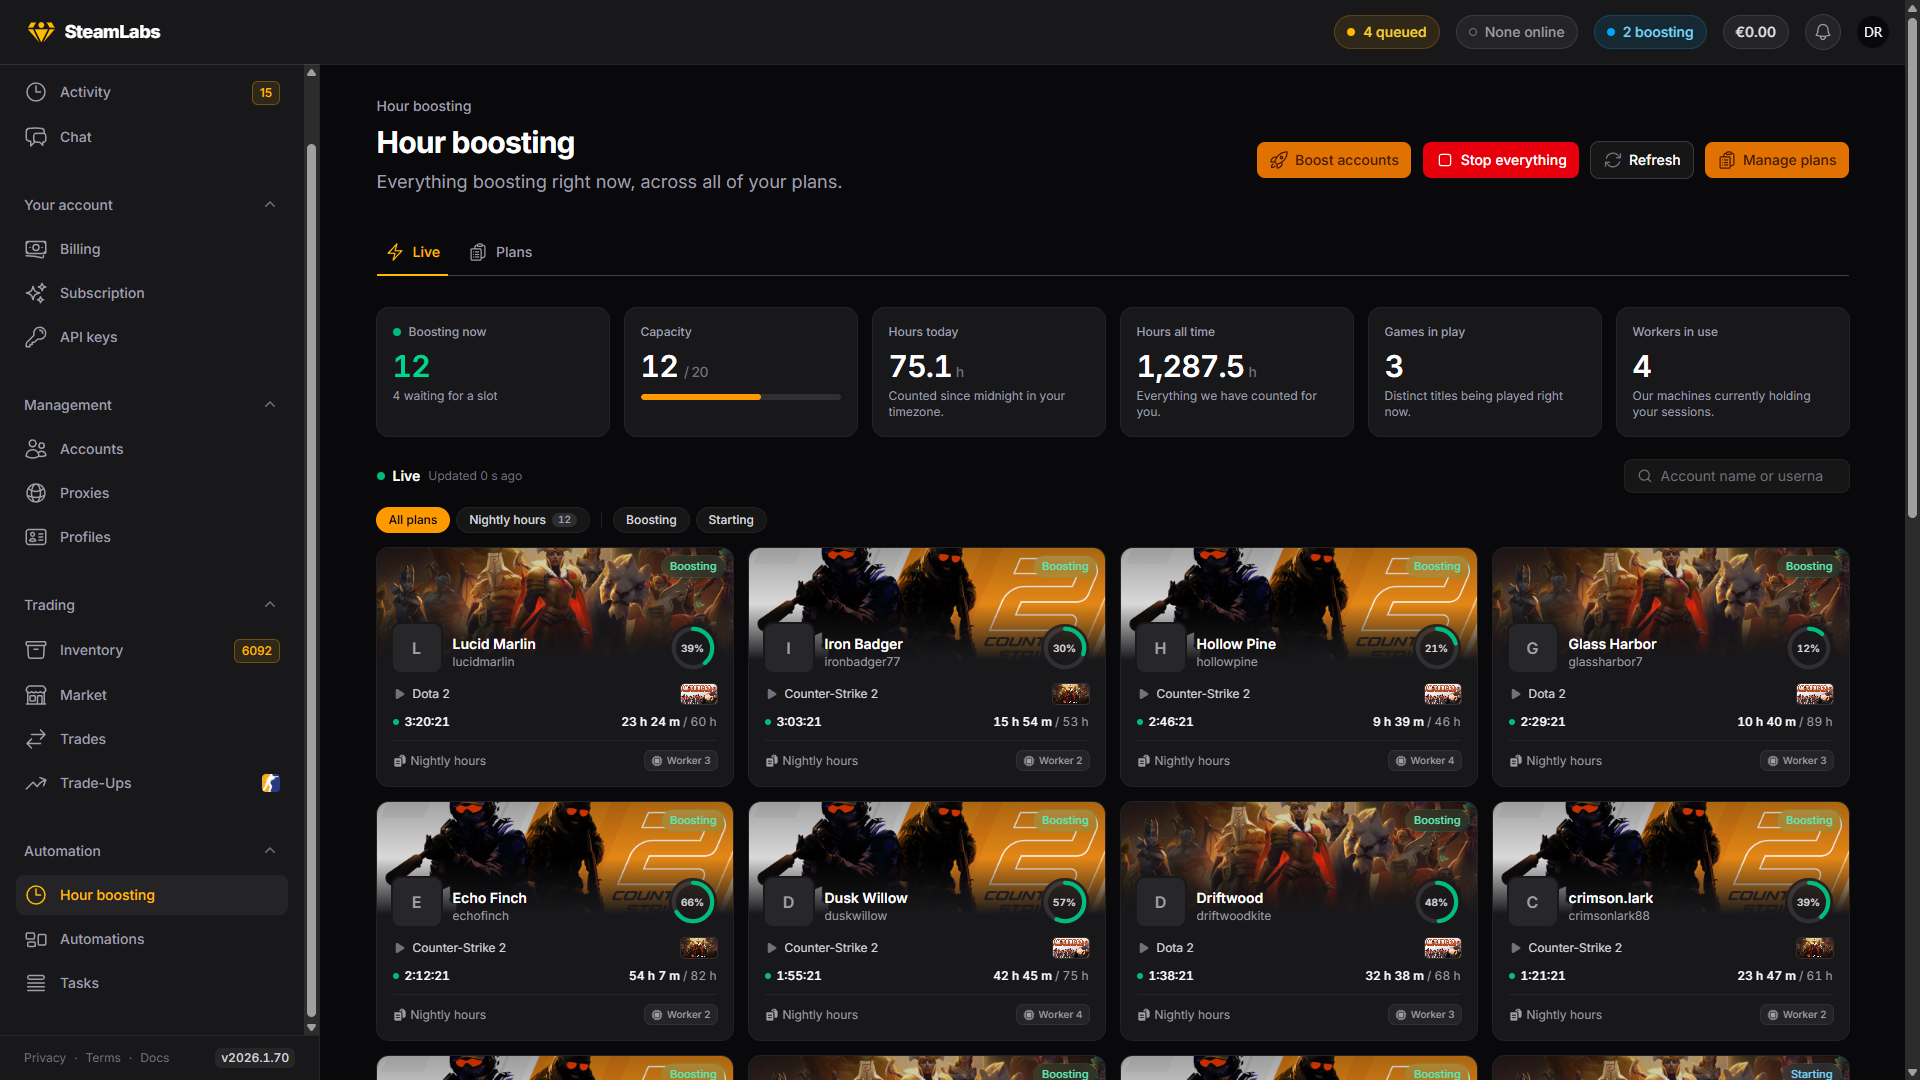Click Worker 4 chip on Hollow Pine card
This screenshot has width=1920, height=1080.
[x=1425, y=761]
